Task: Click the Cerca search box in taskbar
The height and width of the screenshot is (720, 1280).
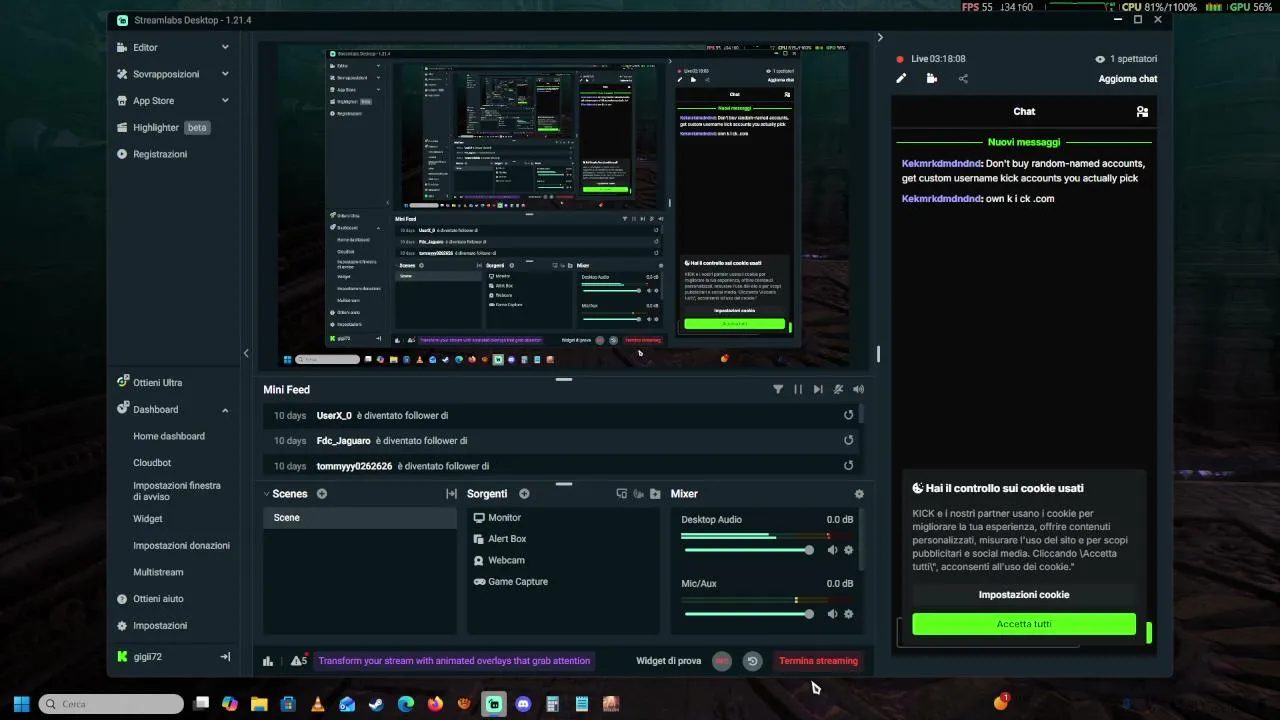Action: point(111,704)
